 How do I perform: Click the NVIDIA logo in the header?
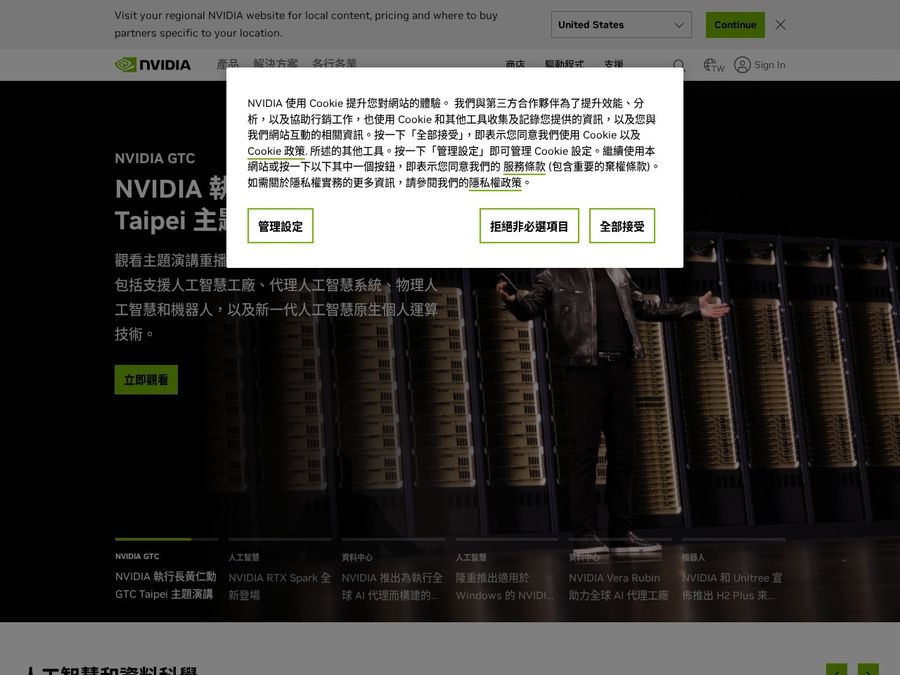tap(153, 65)
